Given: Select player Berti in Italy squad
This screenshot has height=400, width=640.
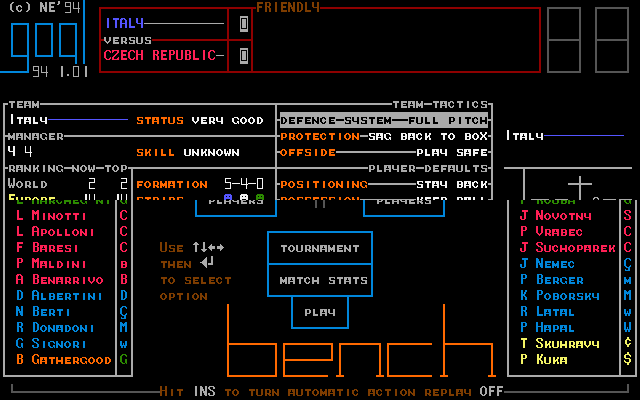Looking at the screenshot, I should [x=43, y=311].
